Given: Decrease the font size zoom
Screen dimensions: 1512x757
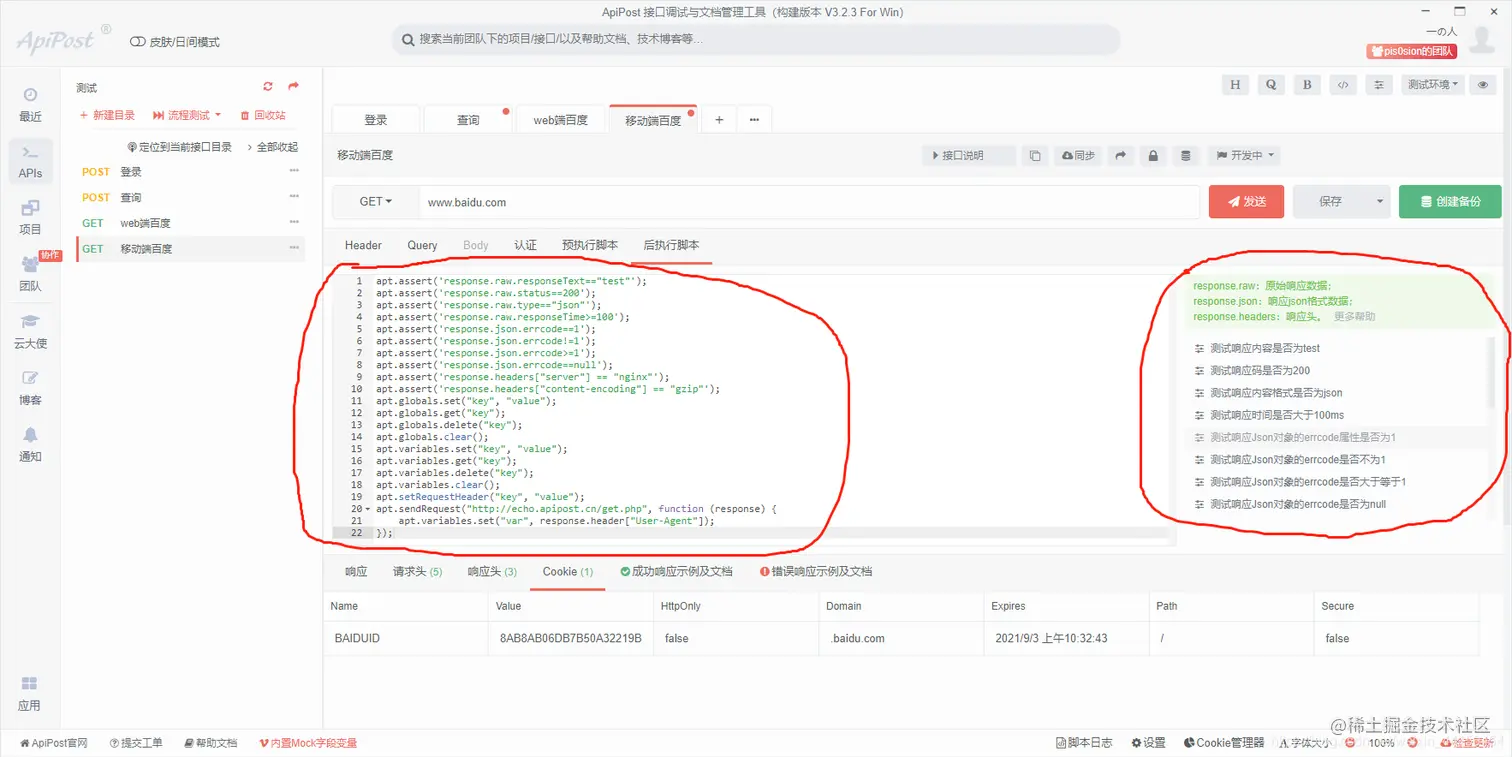Looking at the screenshot, I should (x=1350, y=743).
